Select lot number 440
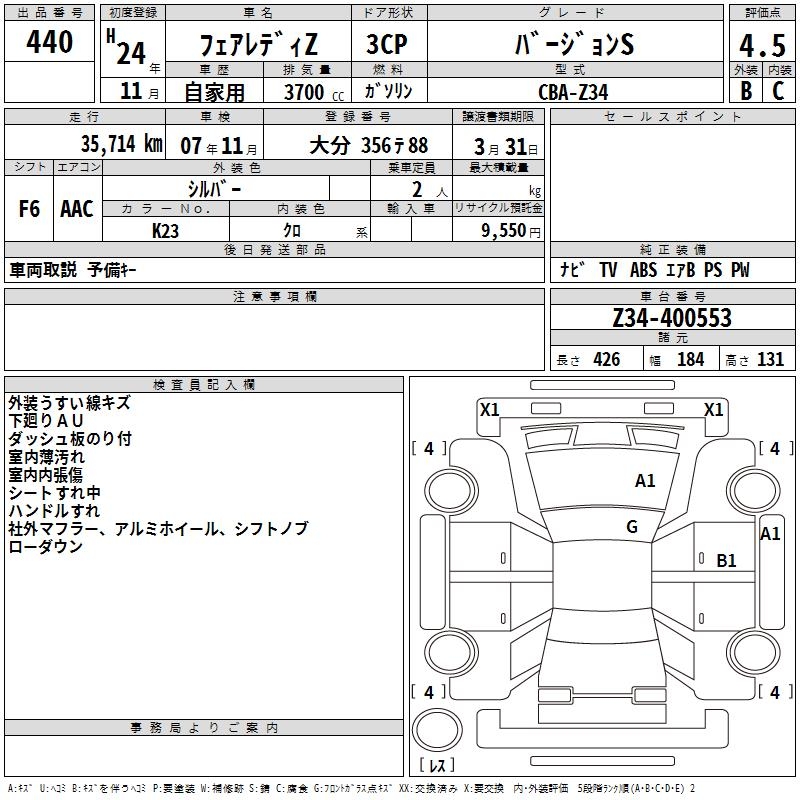800x800 pixels. click(x=49, y=41)
